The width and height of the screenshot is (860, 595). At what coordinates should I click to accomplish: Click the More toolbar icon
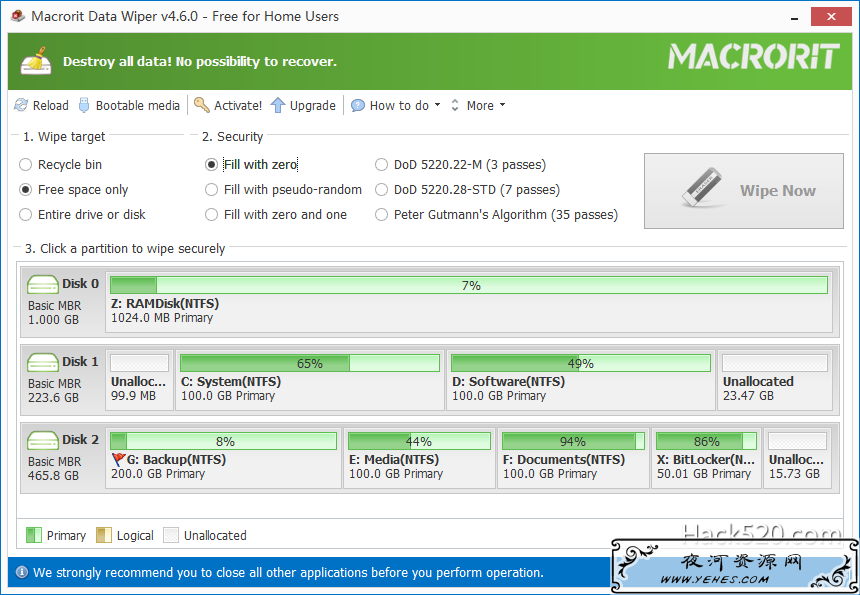pyautogui.click(x=455, y=105)
